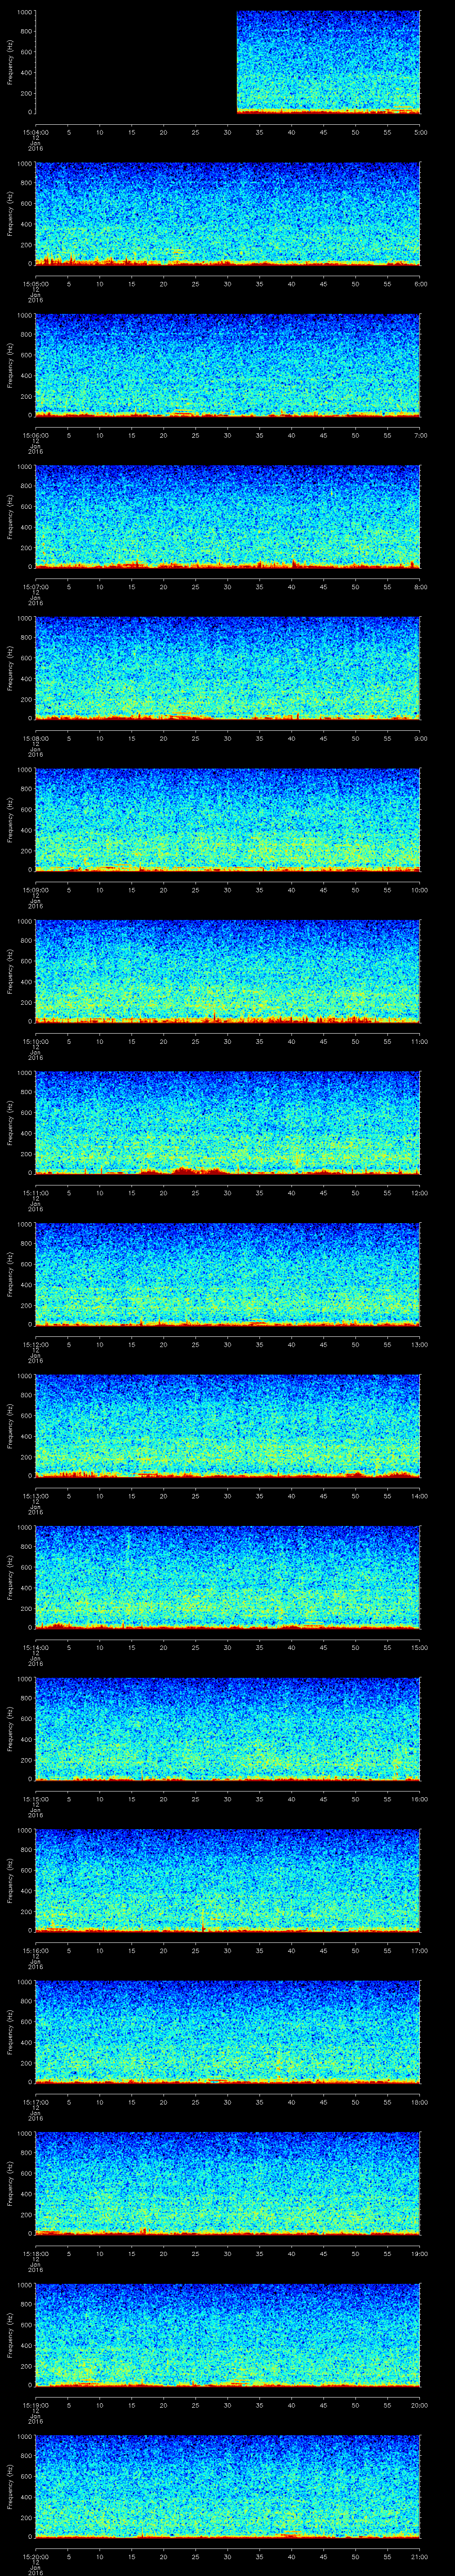Click the spectrogram panel starting at 15:08:00
The width and height of the screenshot is (455, 2576).
pyautogui.click(x=228, y=668)
